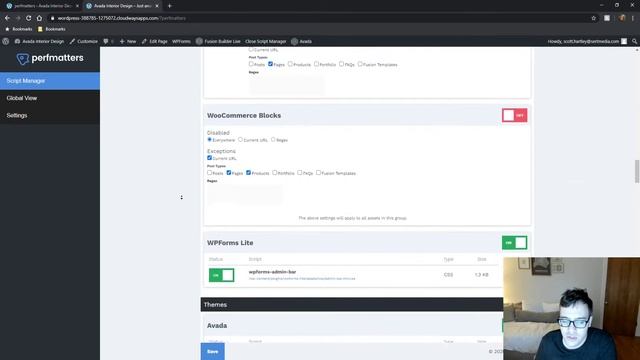Toggle the WPForms Lite group switch
The width and height of the screenshot is (640, 360).
[x=514, y=243]
